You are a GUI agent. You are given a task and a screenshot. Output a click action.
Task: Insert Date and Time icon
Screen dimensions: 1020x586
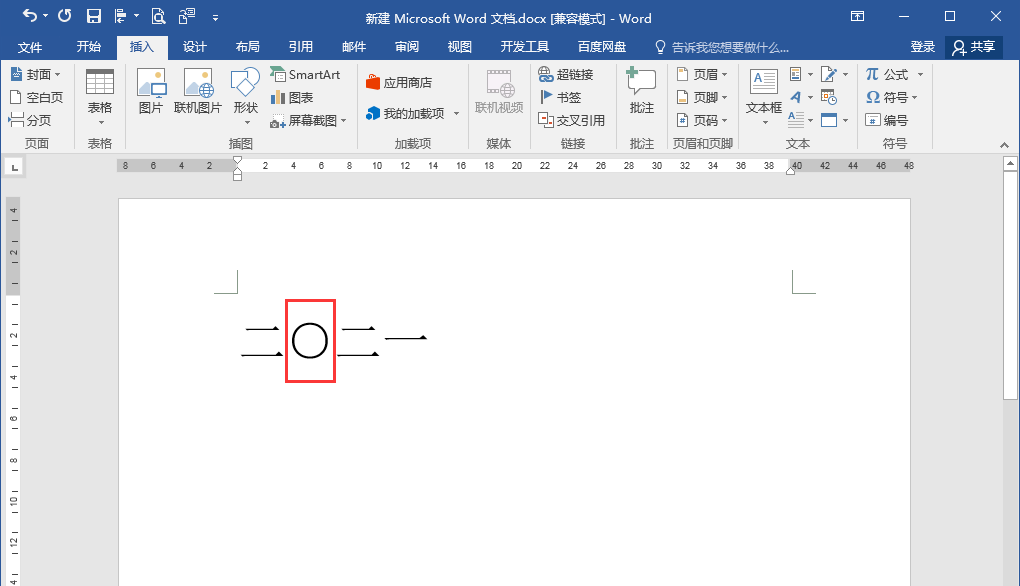click(829, 97)
